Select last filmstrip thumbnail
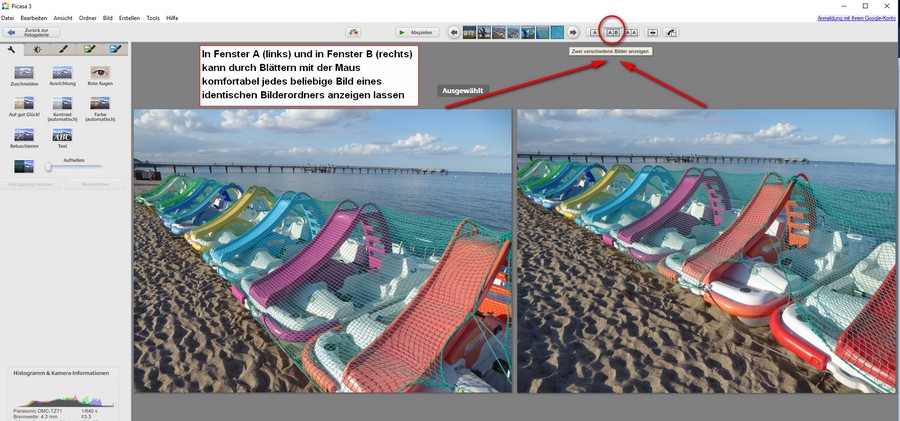 tap(557, 33)
